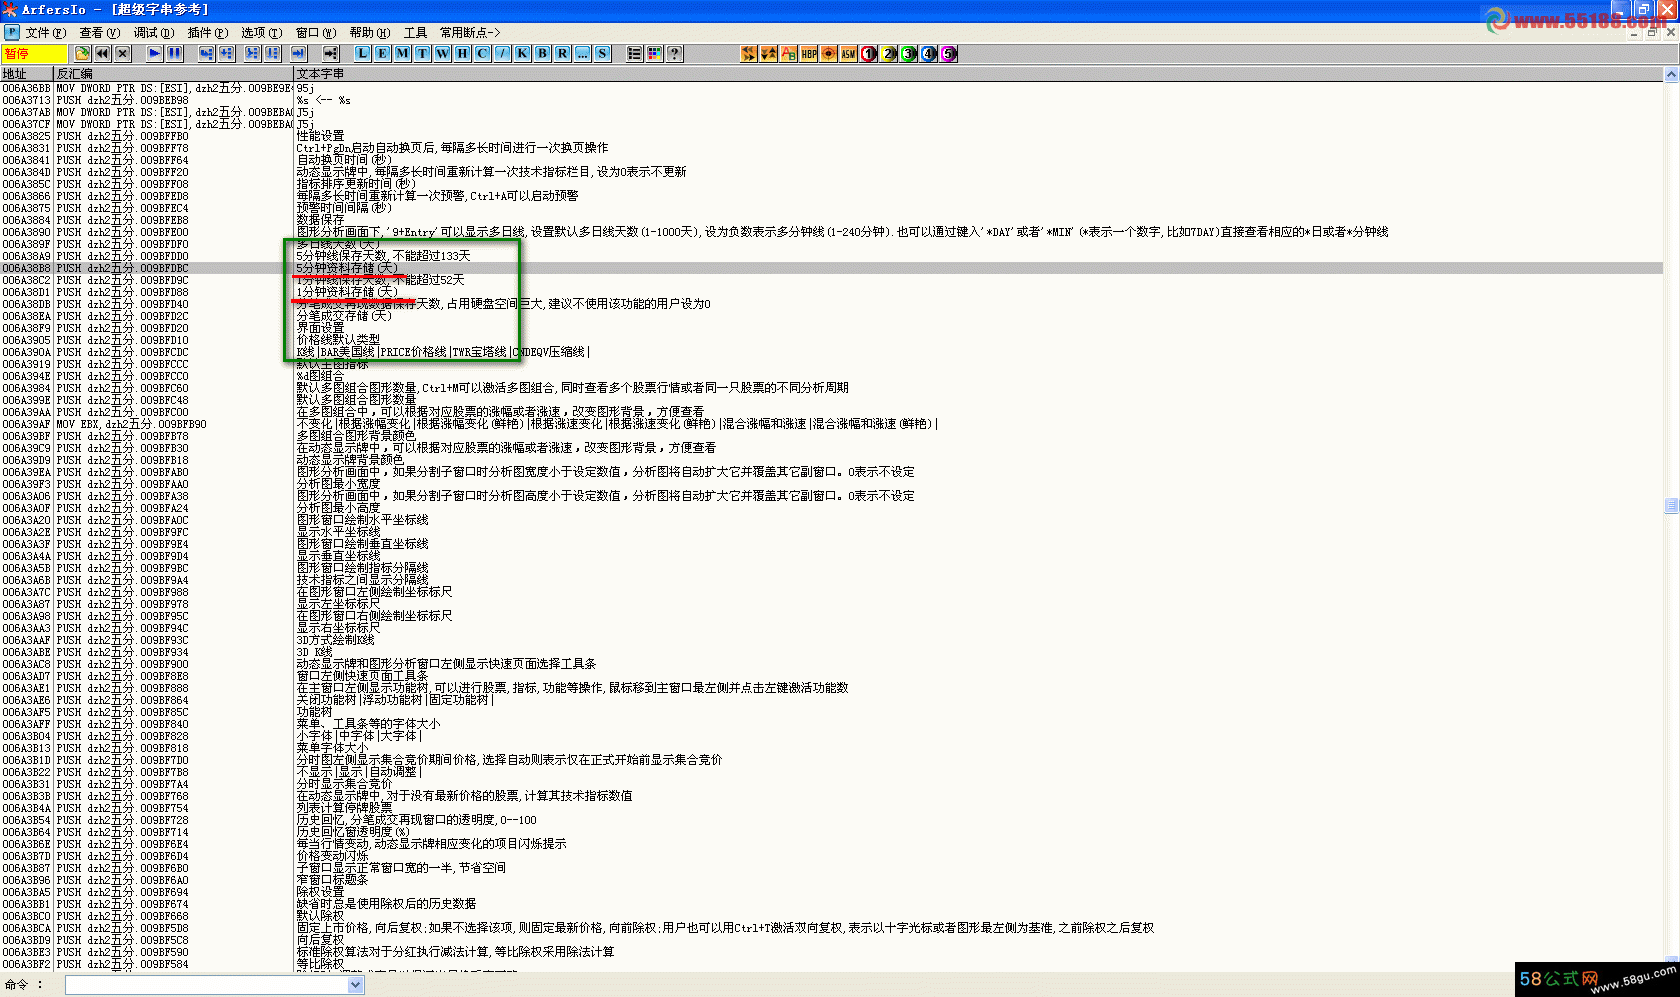This screenshot has height=997, width=1680.
Task: Open the Source window (S button)
Action: pyautogui.click(x=602, y=54)
